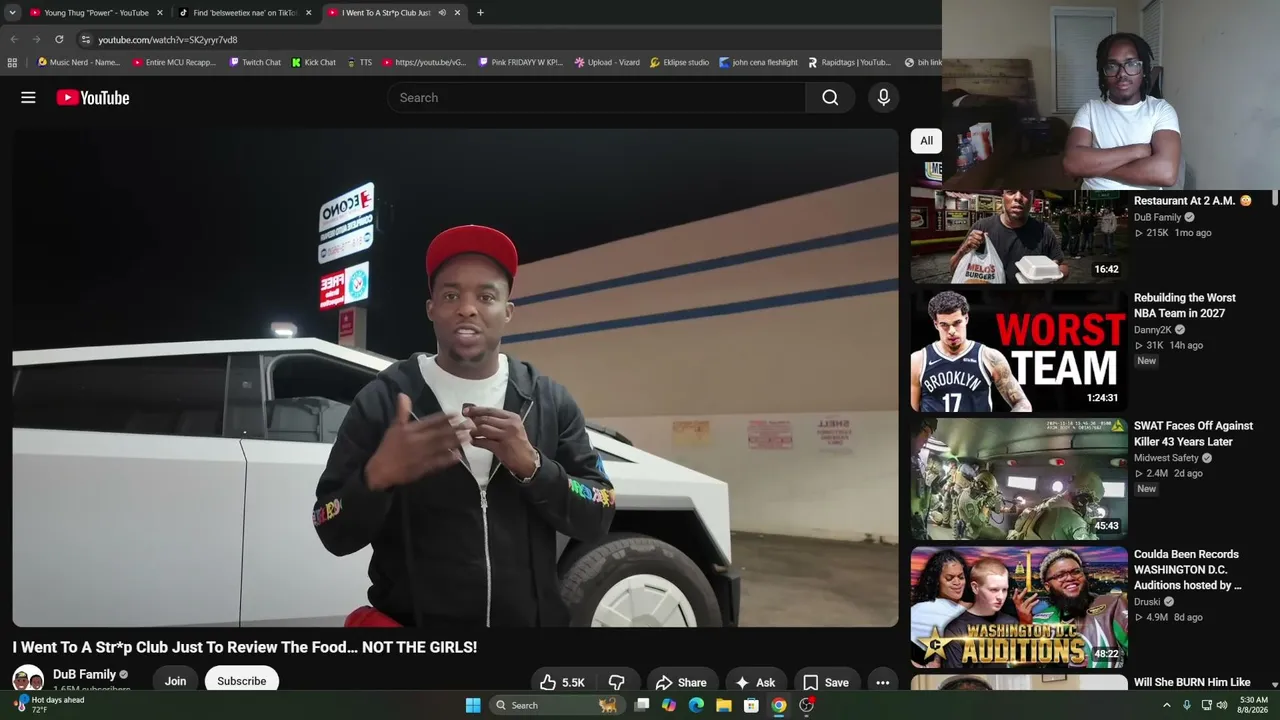Viewport: 1280px width, 720px height.
Task: Switch to Chrome on the taskbar
Action: pyautogui.click(x=778, y=705)
